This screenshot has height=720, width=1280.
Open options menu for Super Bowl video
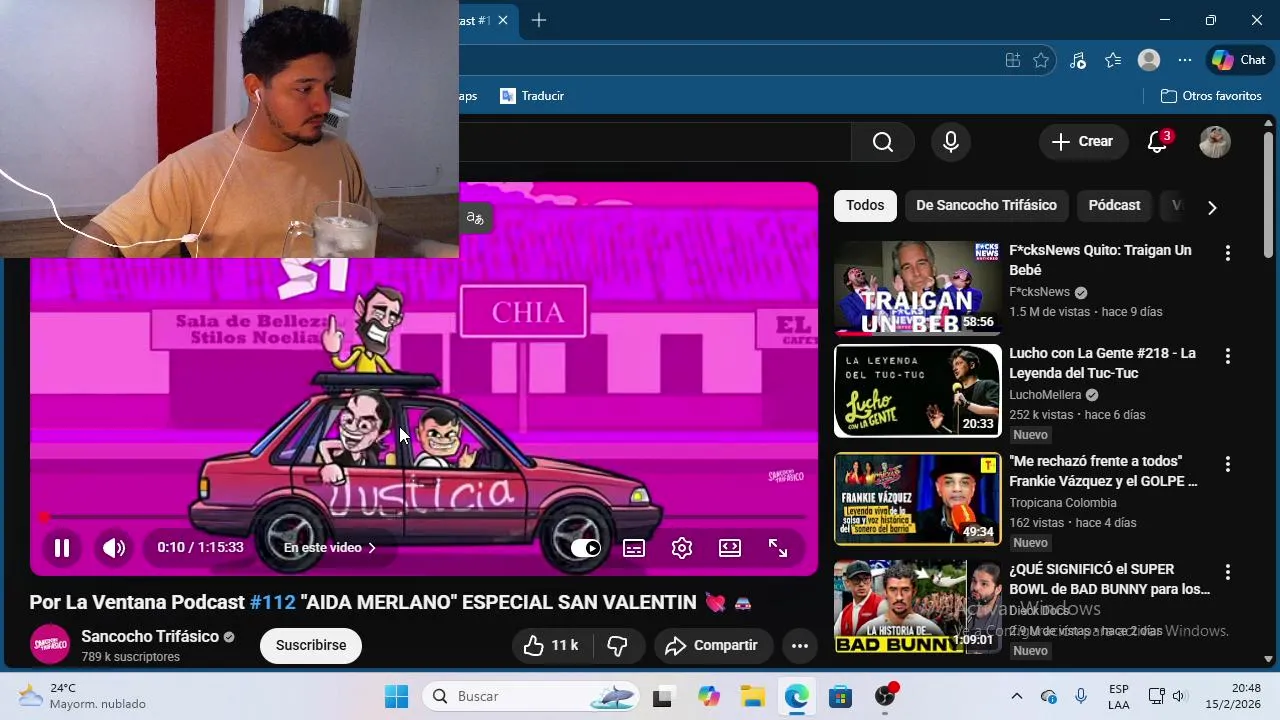point(1228,573)
